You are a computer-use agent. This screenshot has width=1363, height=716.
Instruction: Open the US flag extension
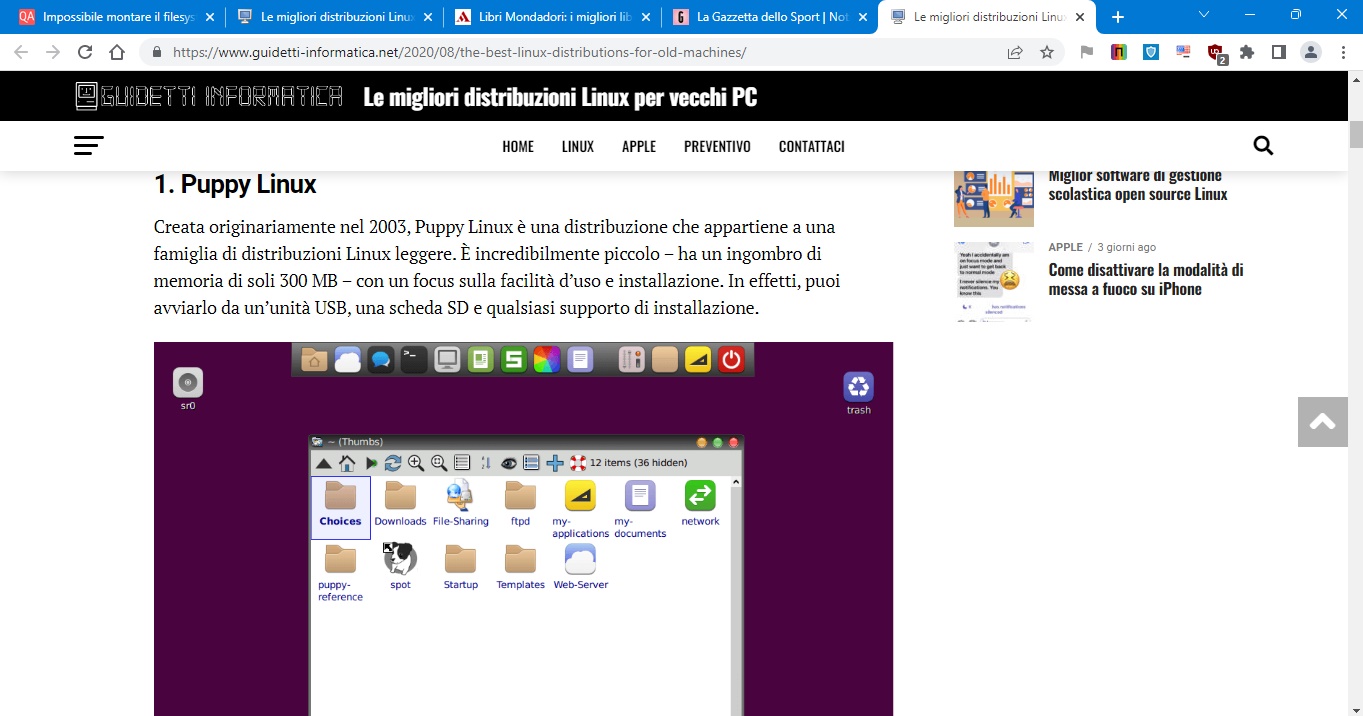1183,53
